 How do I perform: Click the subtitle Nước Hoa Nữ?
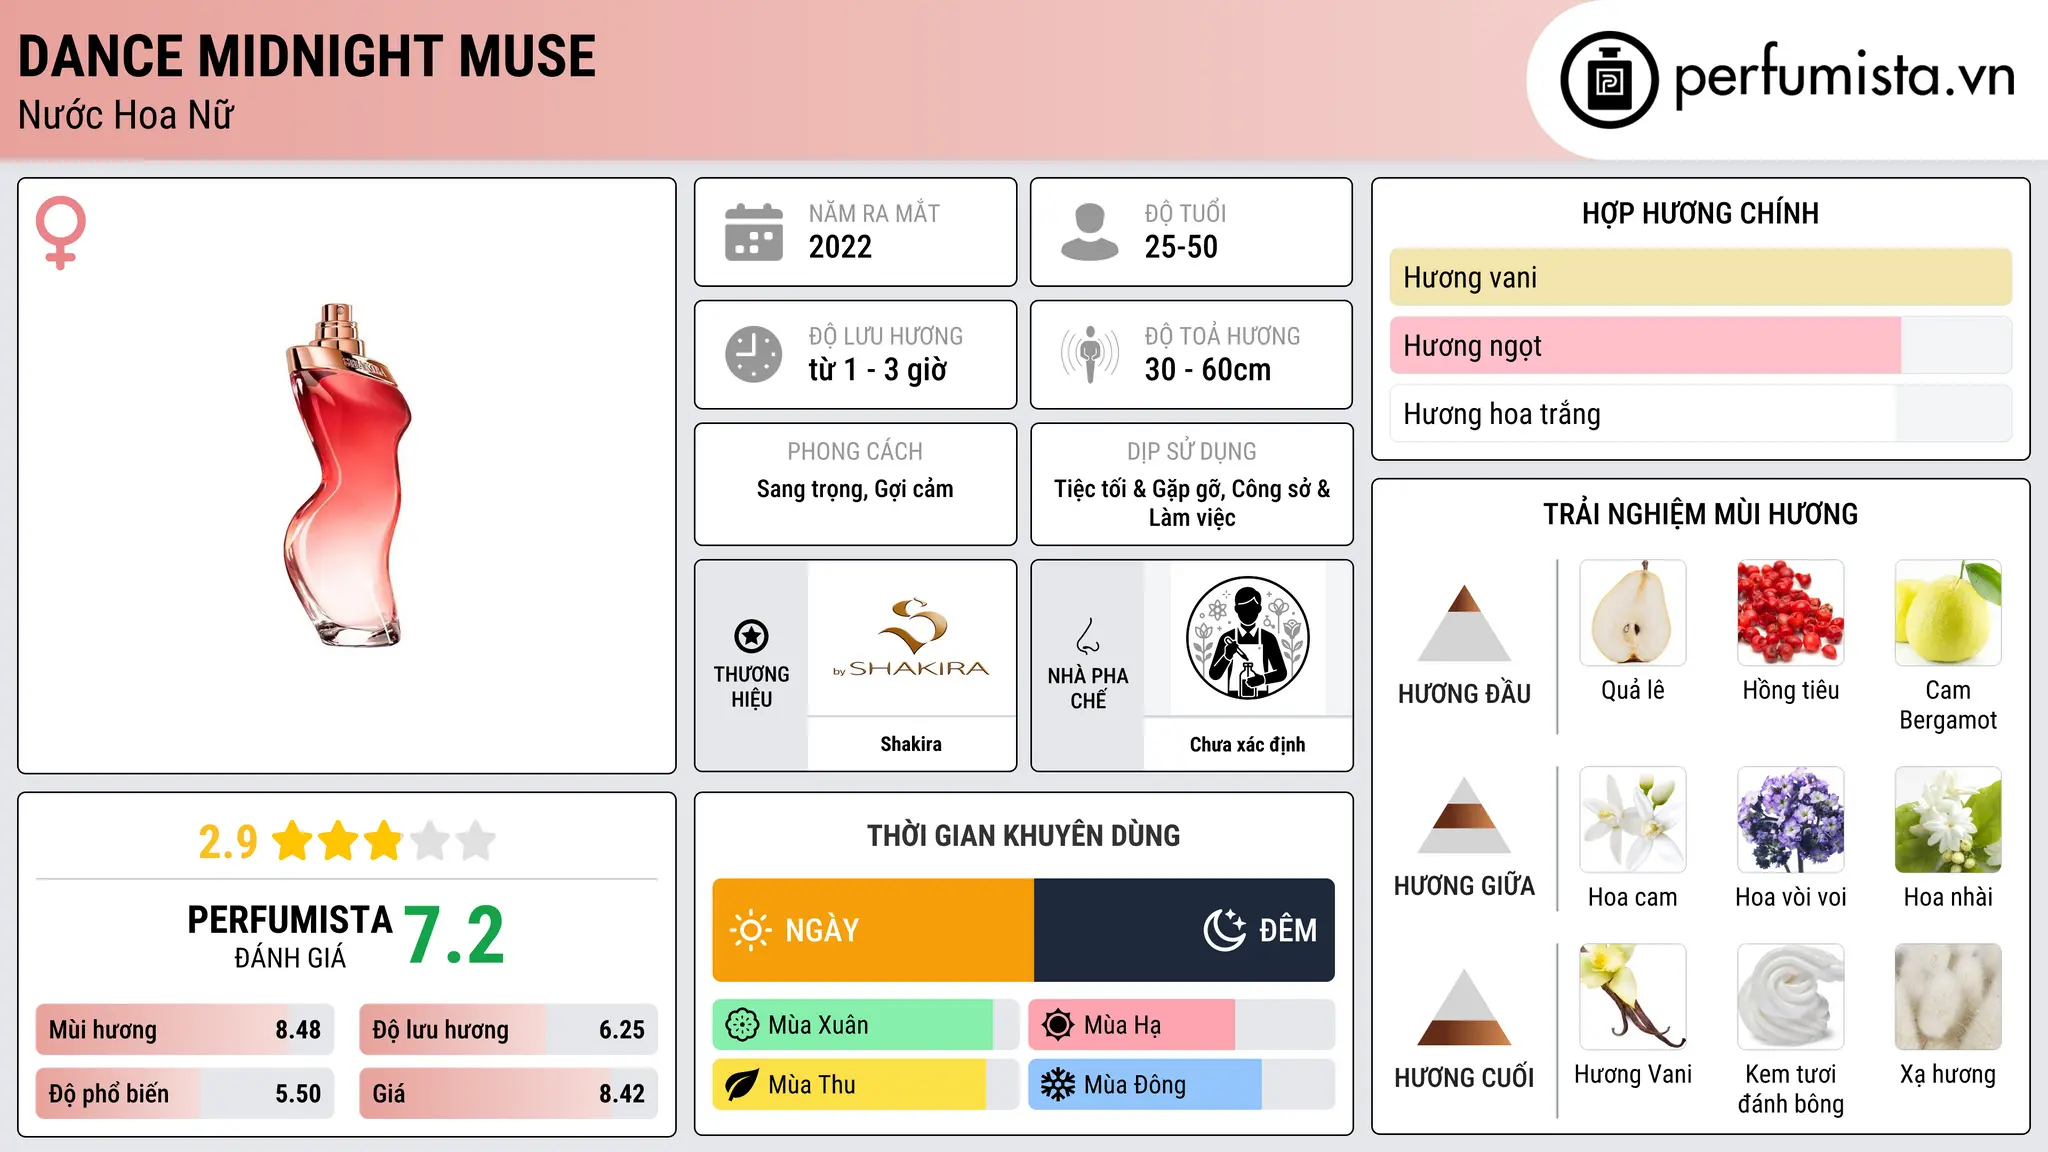click(x=126, y=115)
